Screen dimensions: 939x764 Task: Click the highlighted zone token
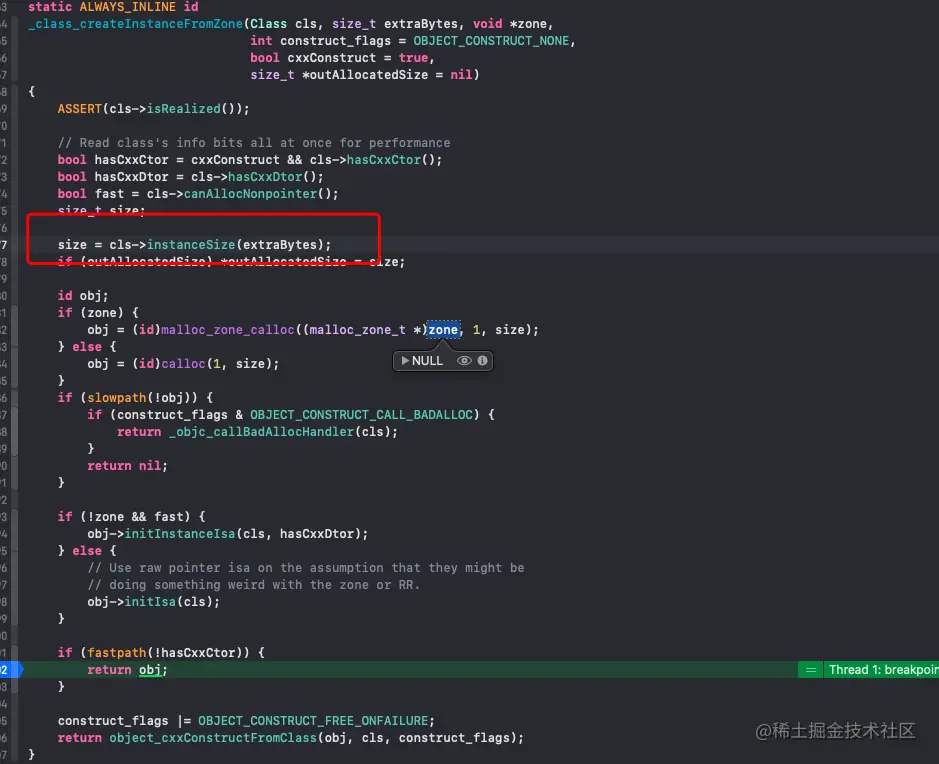pos(443,330)
